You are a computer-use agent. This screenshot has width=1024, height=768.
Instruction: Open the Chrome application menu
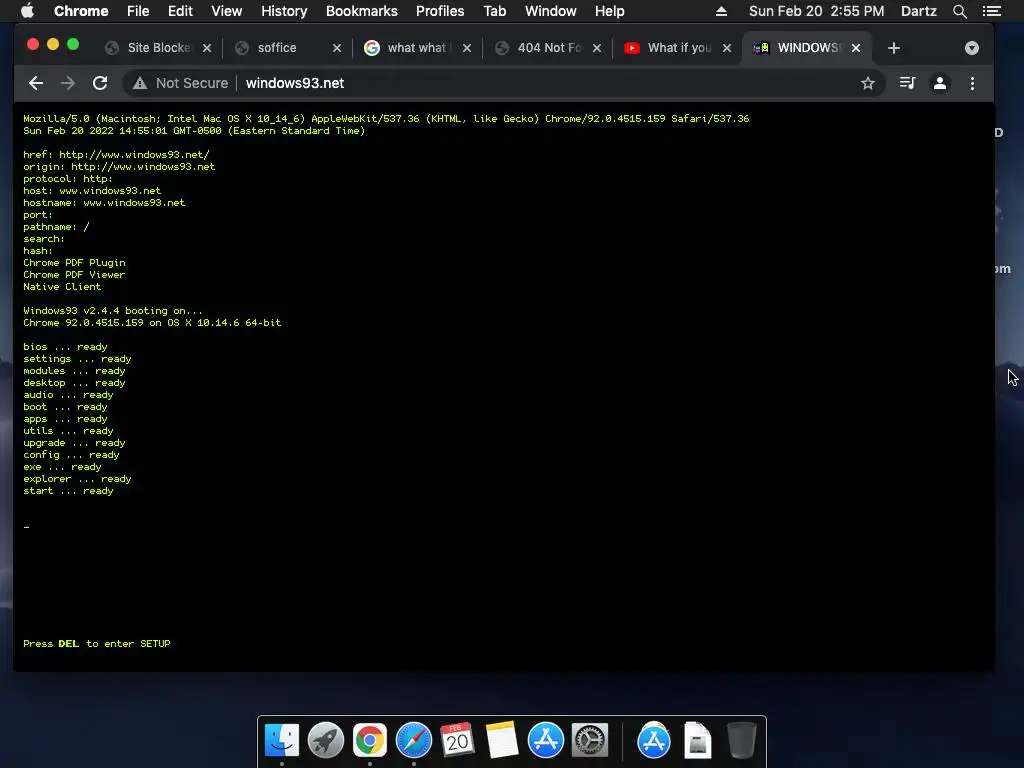[x=81, y=11]
